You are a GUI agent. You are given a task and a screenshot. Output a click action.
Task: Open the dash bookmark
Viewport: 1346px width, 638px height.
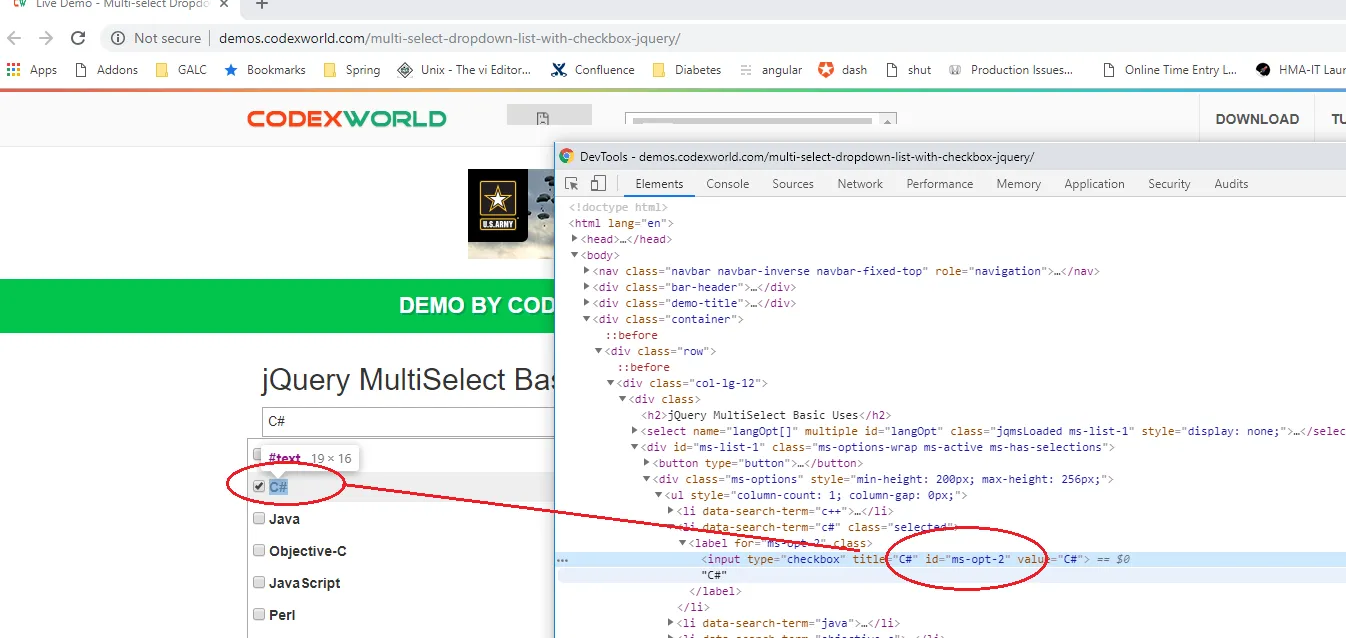(843, 70)
